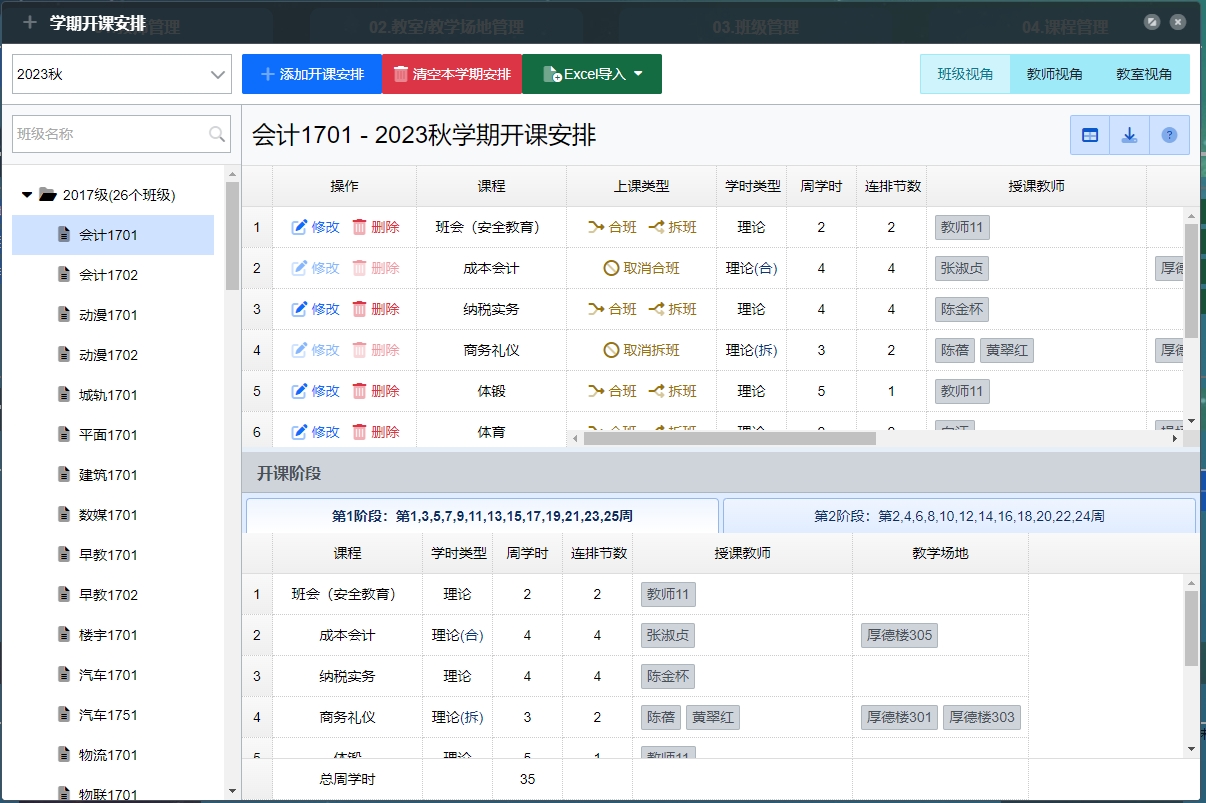Click 拆班 split icon for 班会（安全教育）
The width and height of the screenshot is (1206, 803).
tap(656, 227)
